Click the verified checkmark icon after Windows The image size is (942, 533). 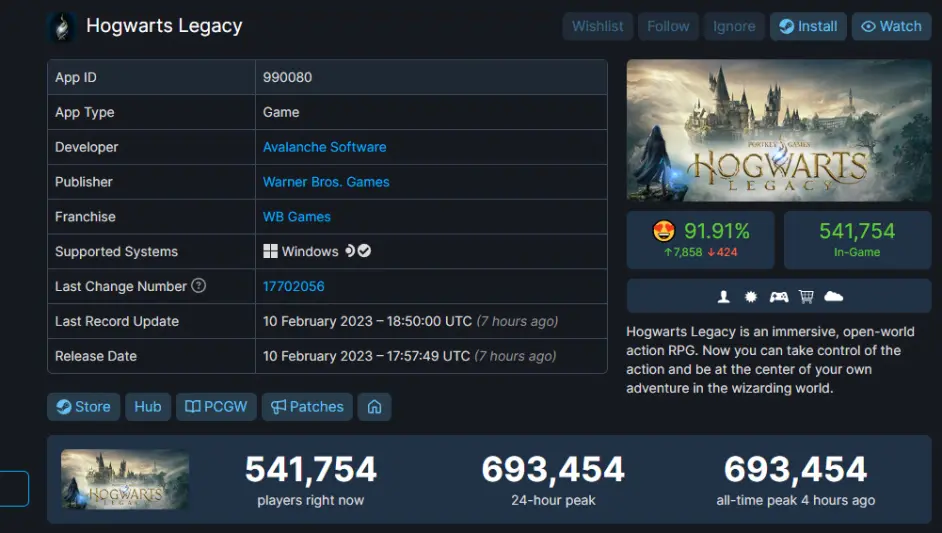click(364, 251)
